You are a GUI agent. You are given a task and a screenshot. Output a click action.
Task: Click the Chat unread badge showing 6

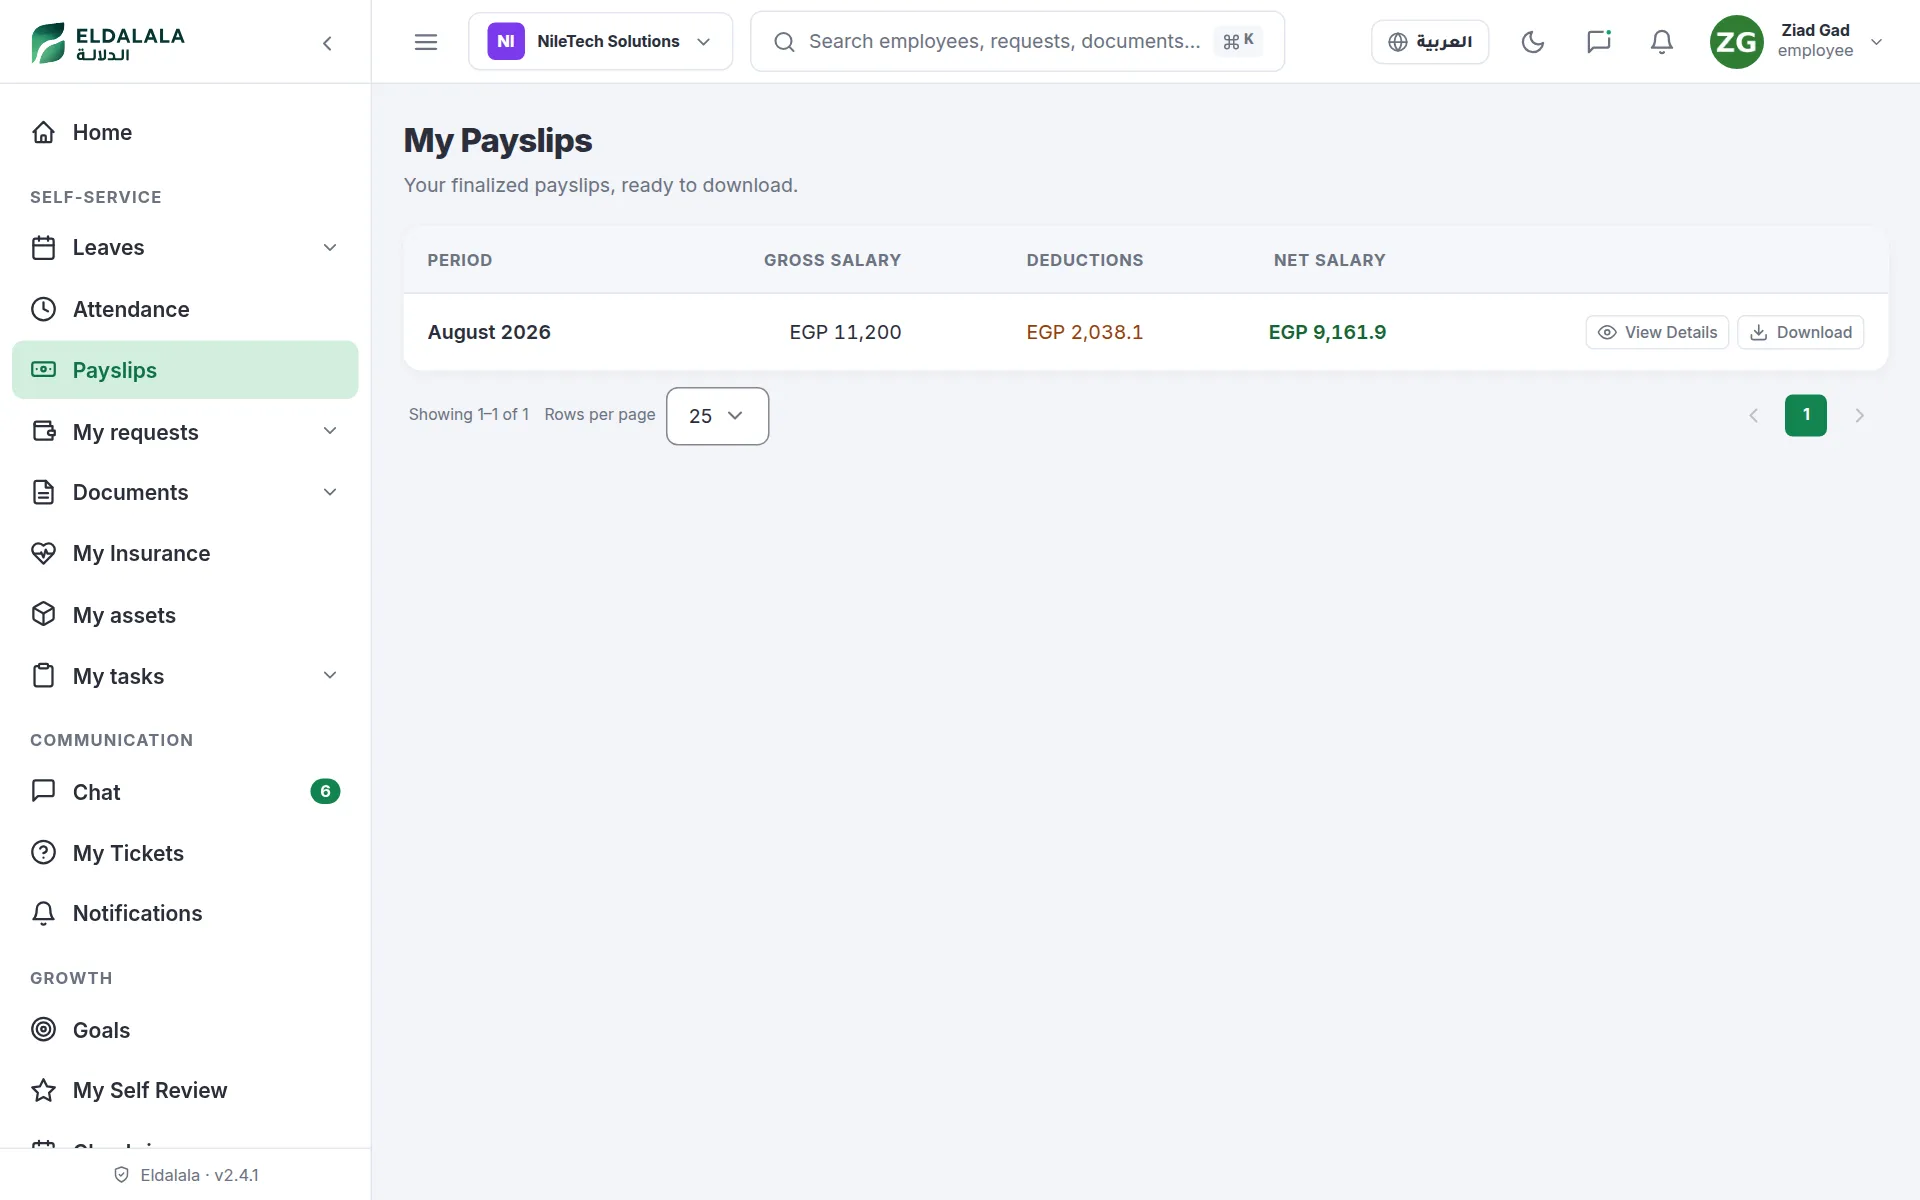click(x=325, y=792)
